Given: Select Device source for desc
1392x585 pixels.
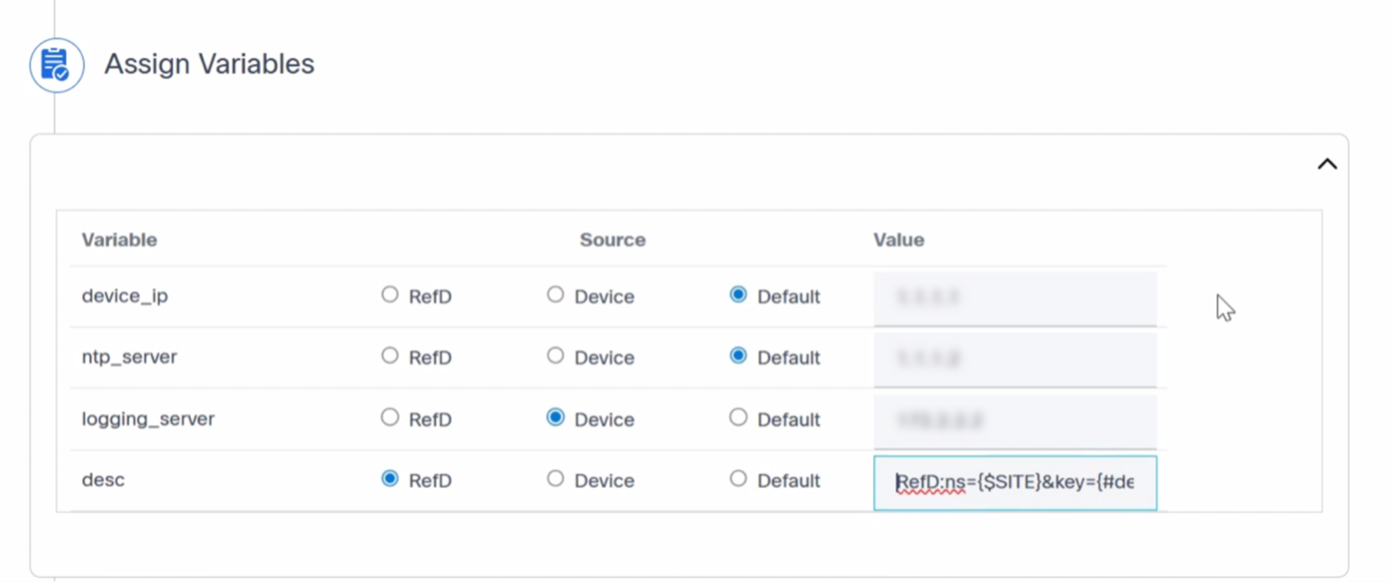Looking at the screenshot, I should click(555, 479).
